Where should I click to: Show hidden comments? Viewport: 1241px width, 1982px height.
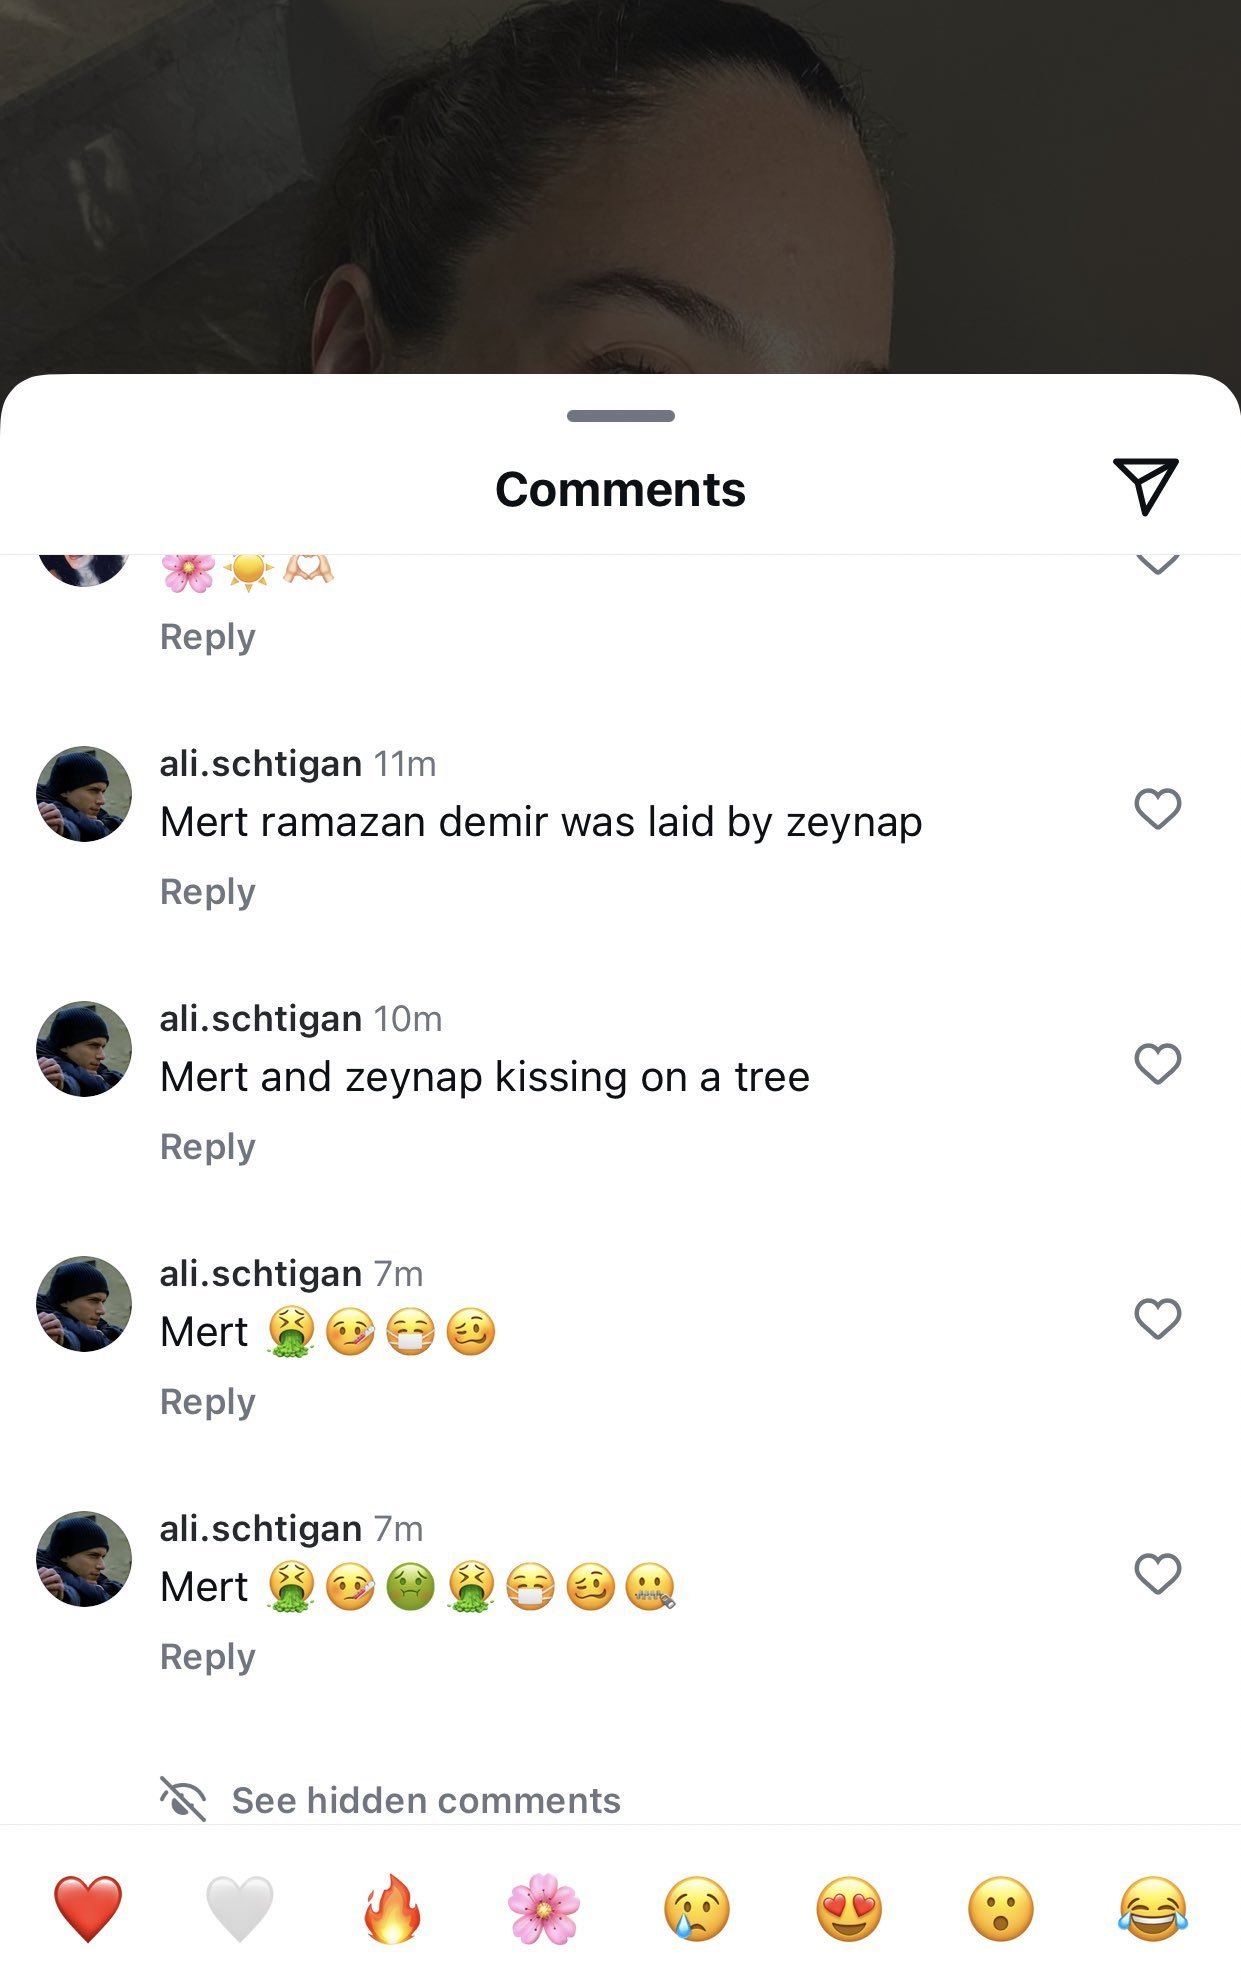coord(425,1800)
